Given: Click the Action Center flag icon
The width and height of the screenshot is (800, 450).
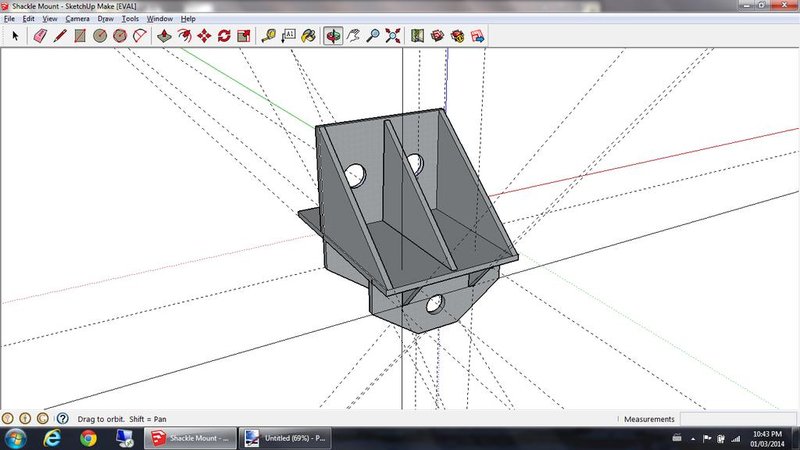Looking at the screenshot, I should 707,438.
